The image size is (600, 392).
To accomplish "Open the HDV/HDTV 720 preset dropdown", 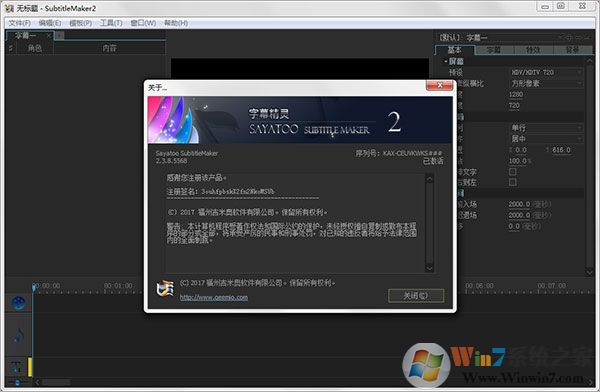I will [546, 72].
